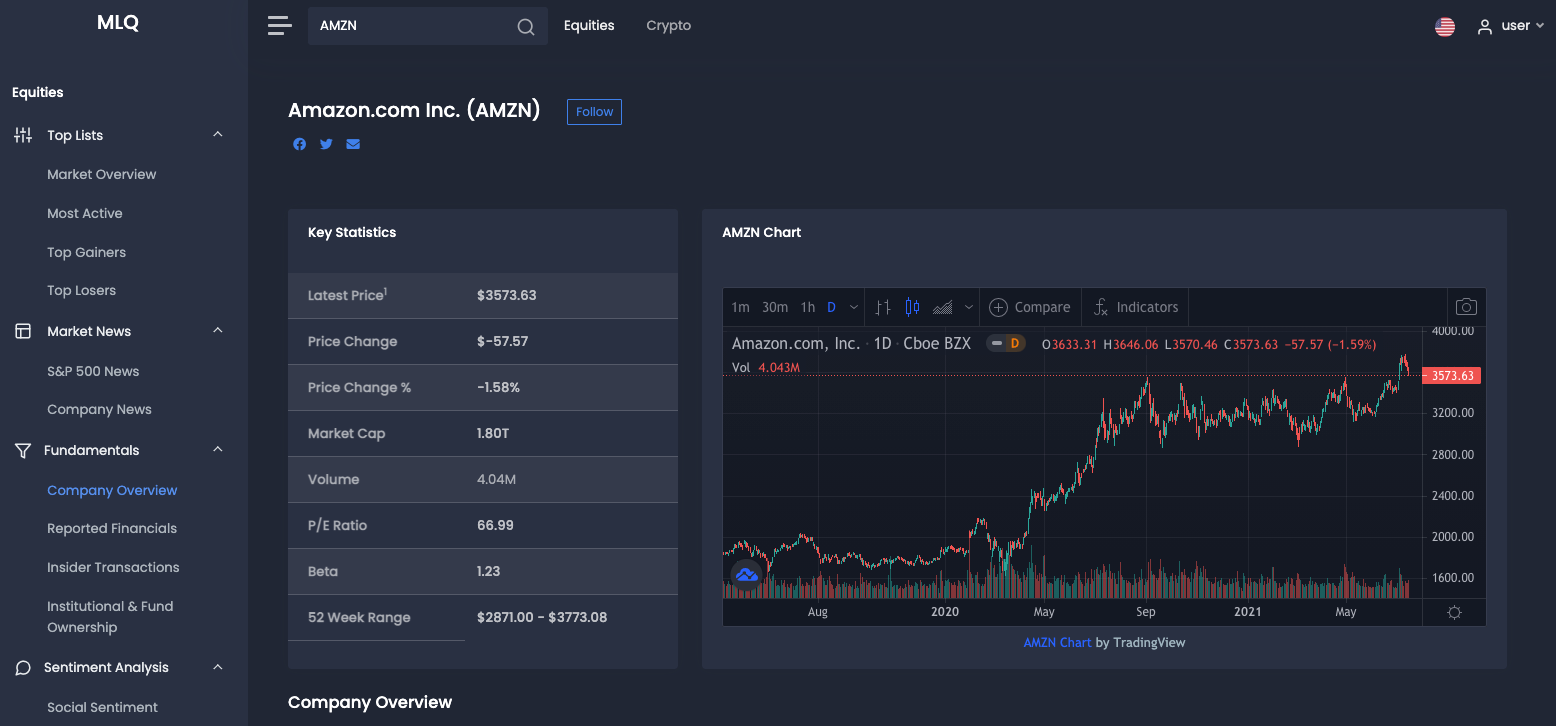Share AMZN page on Twitter
Viewport: 1556px width, 726px height.
coord(326,144)
